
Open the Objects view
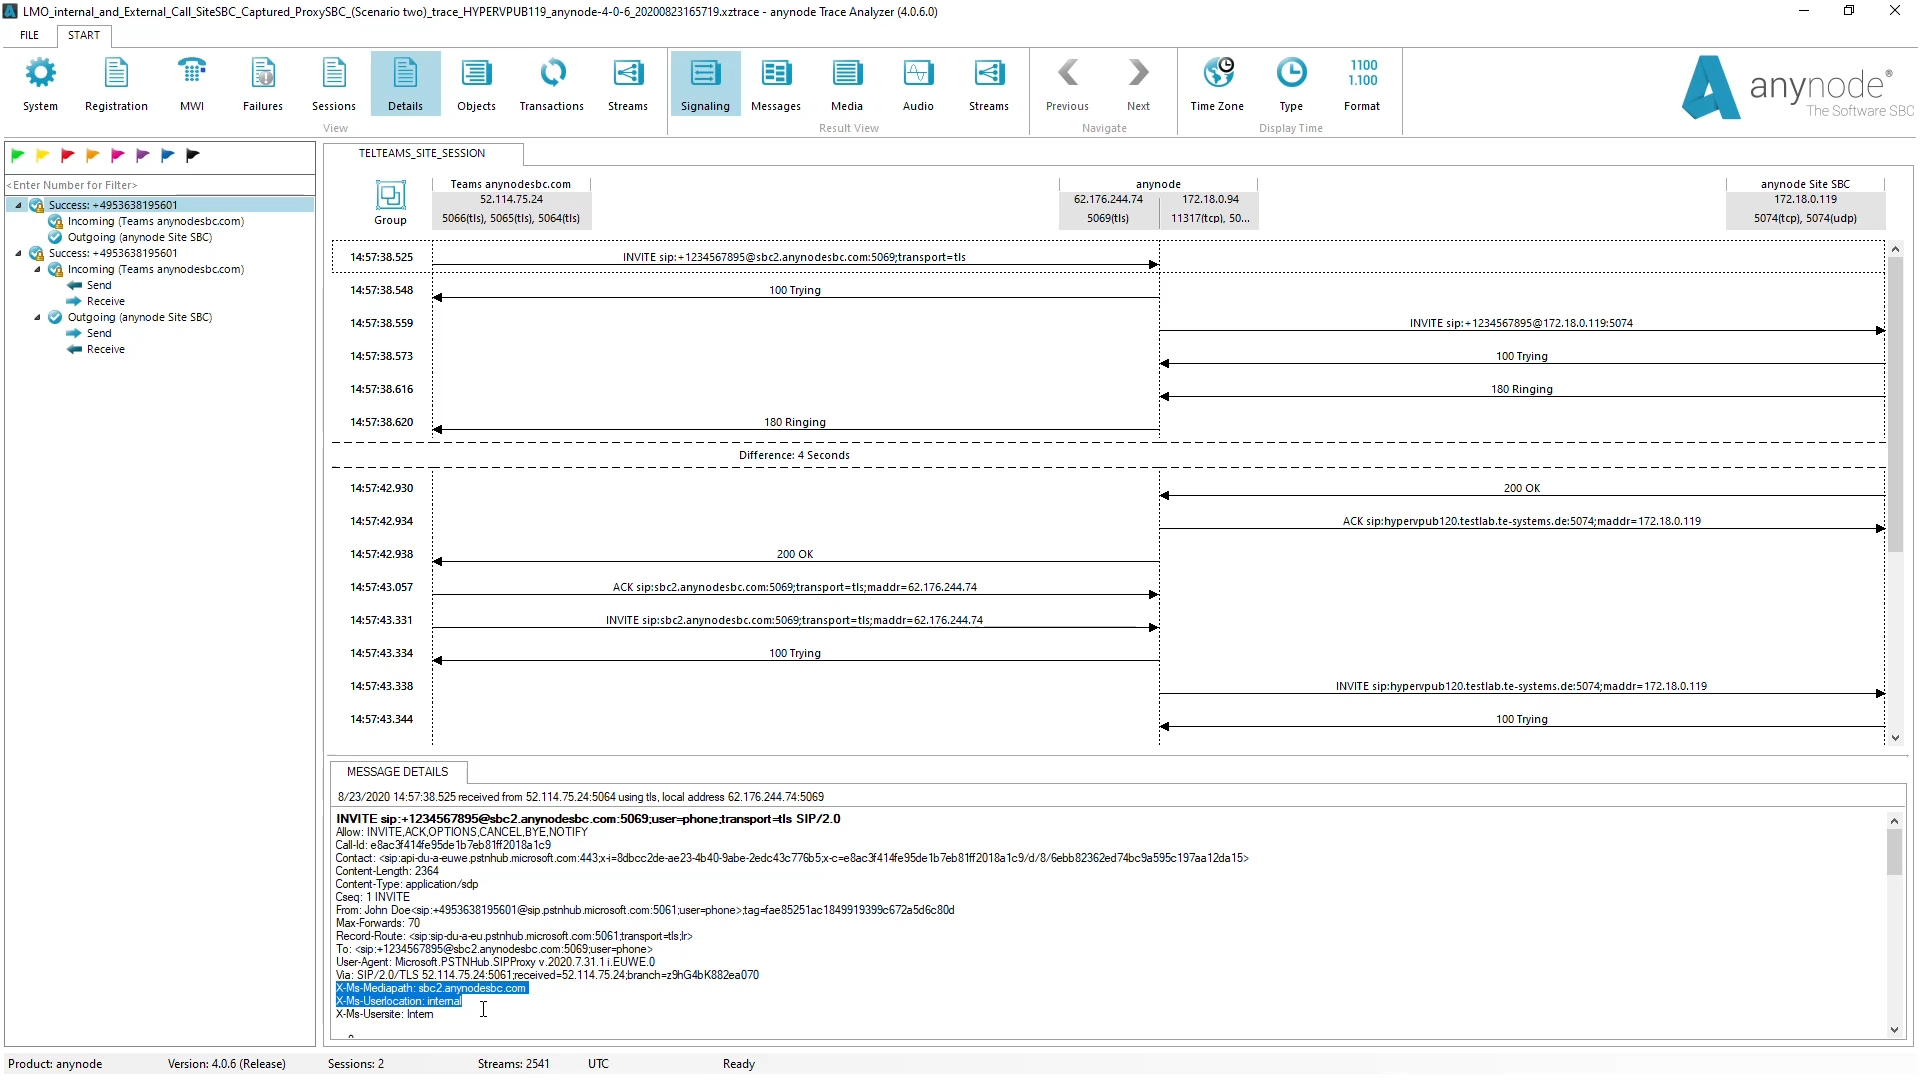pyautogui.click(x=476, y=84)
